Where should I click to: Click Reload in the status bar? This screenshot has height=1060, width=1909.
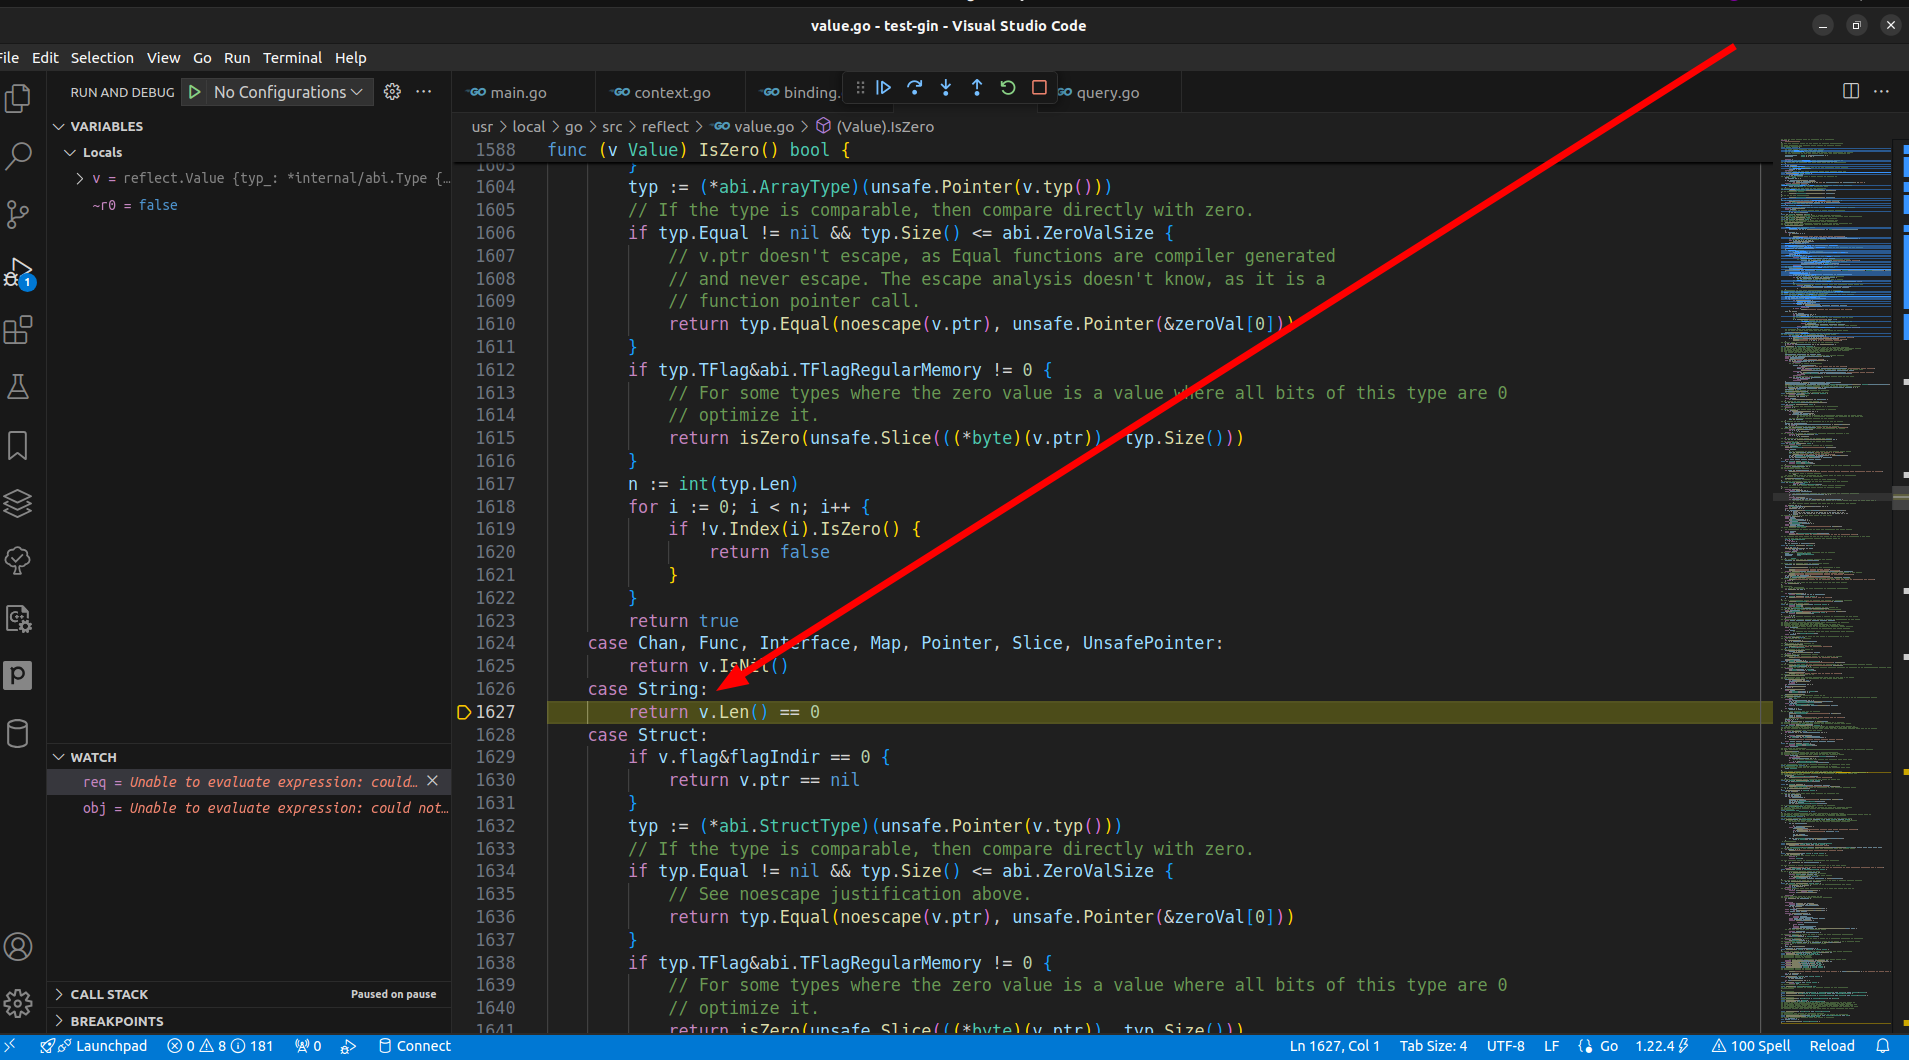[x=1832, y=1046]
